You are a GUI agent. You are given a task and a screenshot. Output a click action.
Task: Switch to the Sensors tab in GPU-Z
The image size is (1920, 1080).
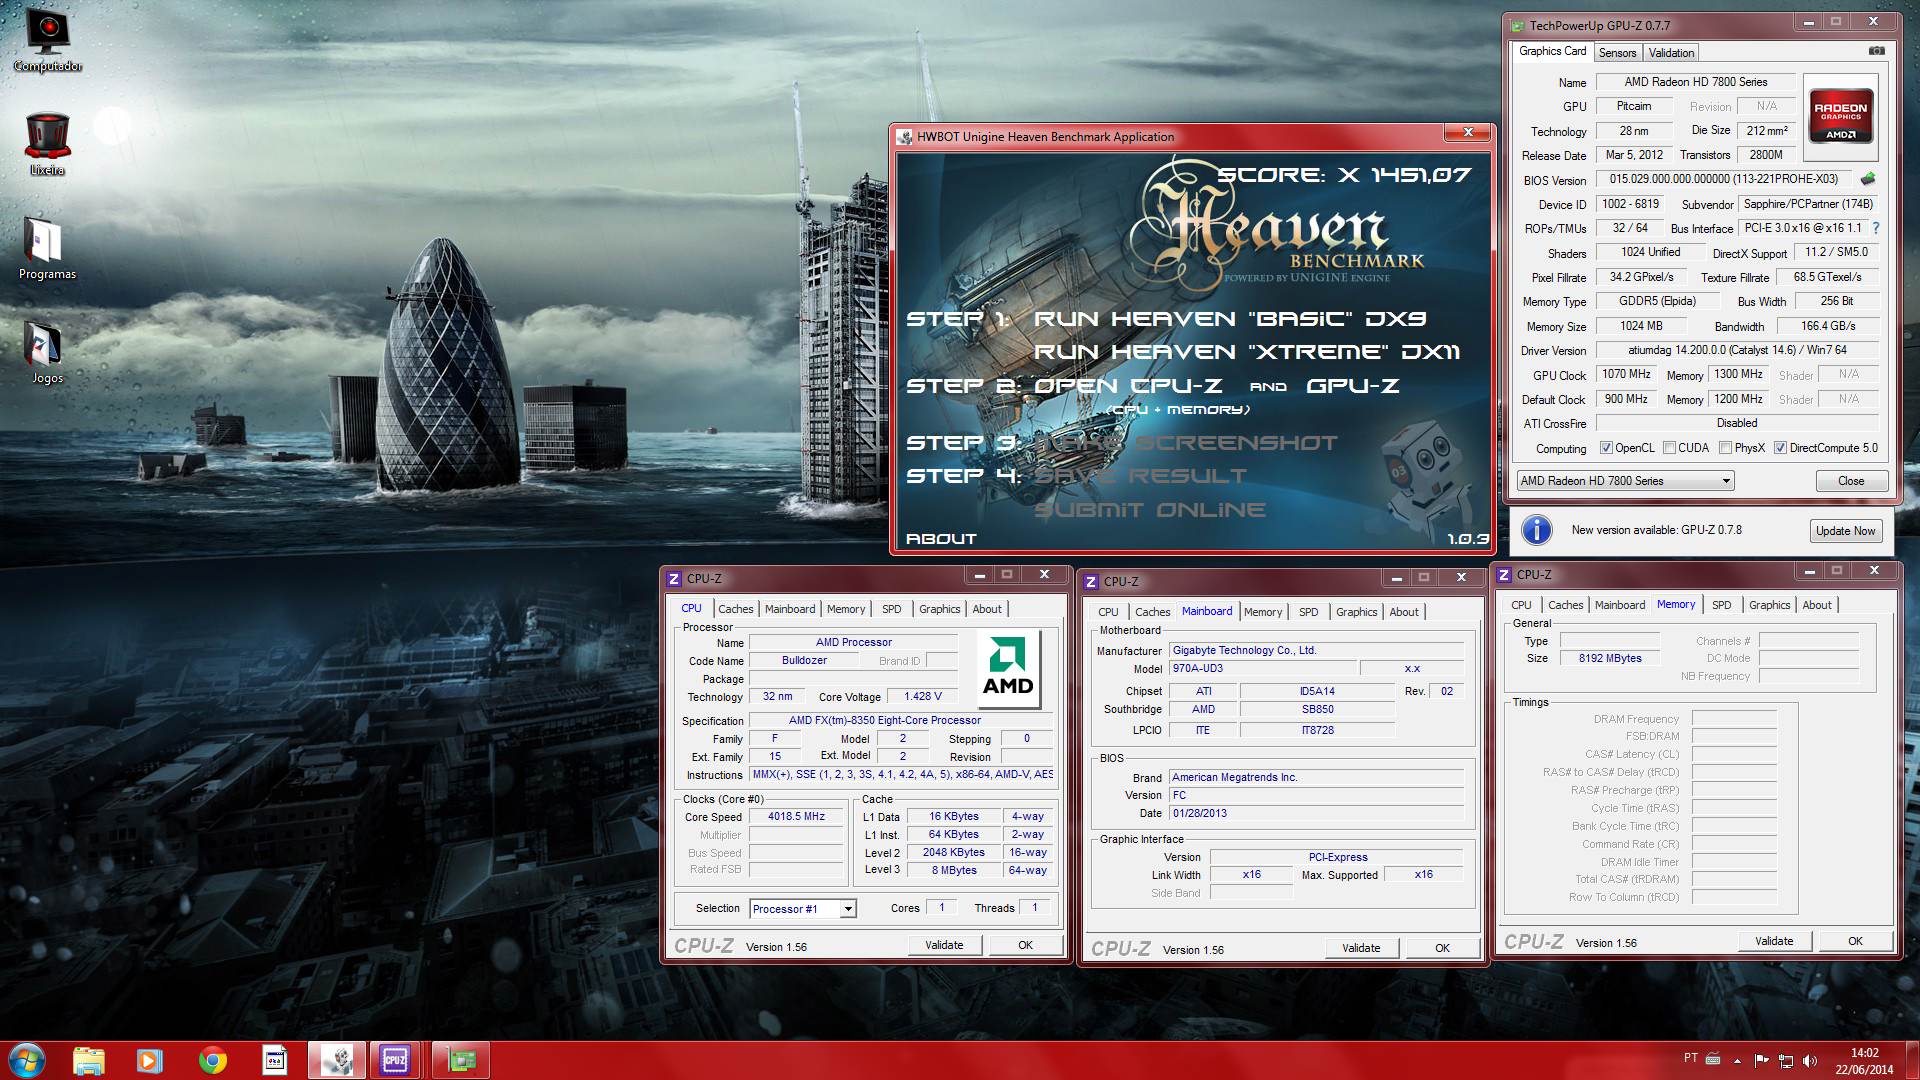point(1617,53)
